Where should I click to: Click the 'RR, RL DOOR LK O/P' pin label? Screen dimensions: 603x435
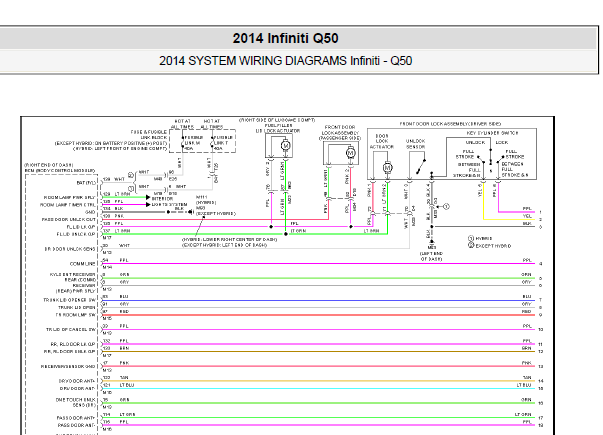click(x=73, y=344)
